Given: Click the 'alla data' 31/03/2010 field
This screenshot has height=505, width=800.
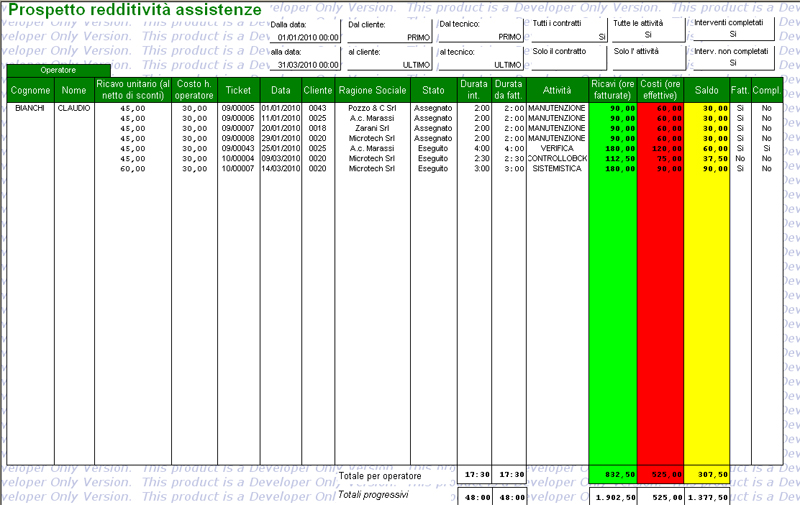Looking at the screenshot, I should tap(305, 59).
